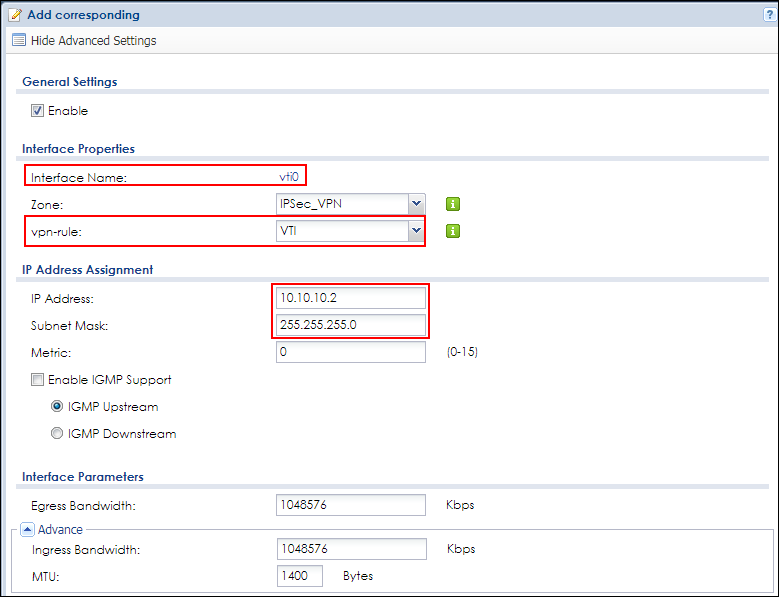The width and height of the screenshot is (779, 597).
Task: Click the Hide Advanced Settings link
Action: pos(94,41)
